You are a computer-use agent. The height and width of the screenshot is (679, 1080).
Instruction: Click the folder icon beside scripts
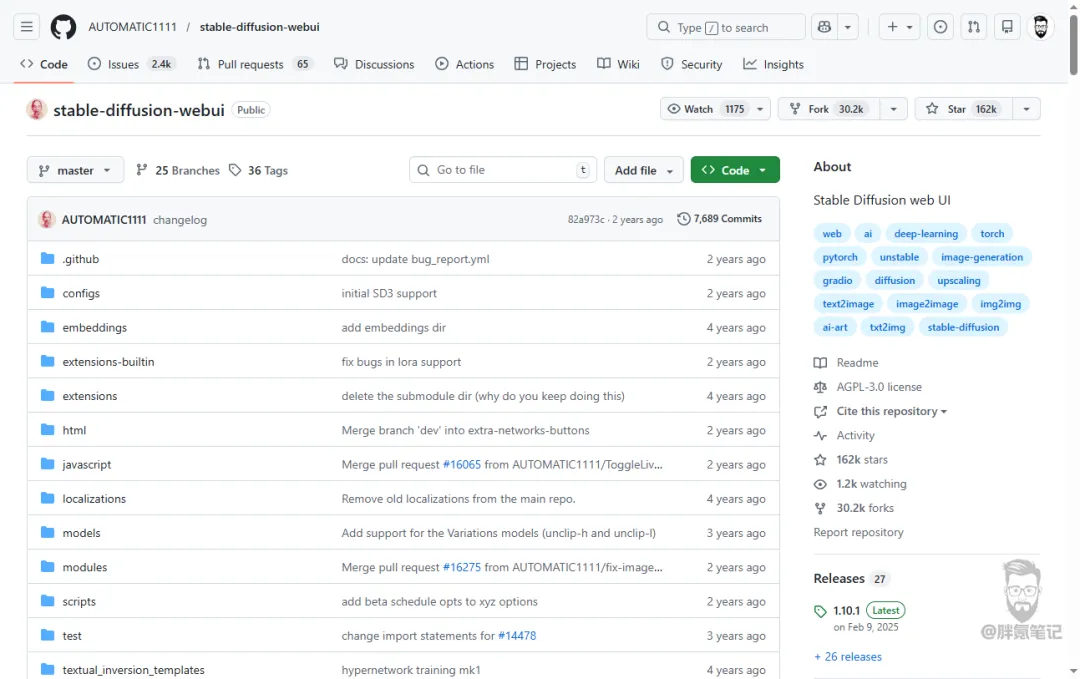[x=48, y=601]
